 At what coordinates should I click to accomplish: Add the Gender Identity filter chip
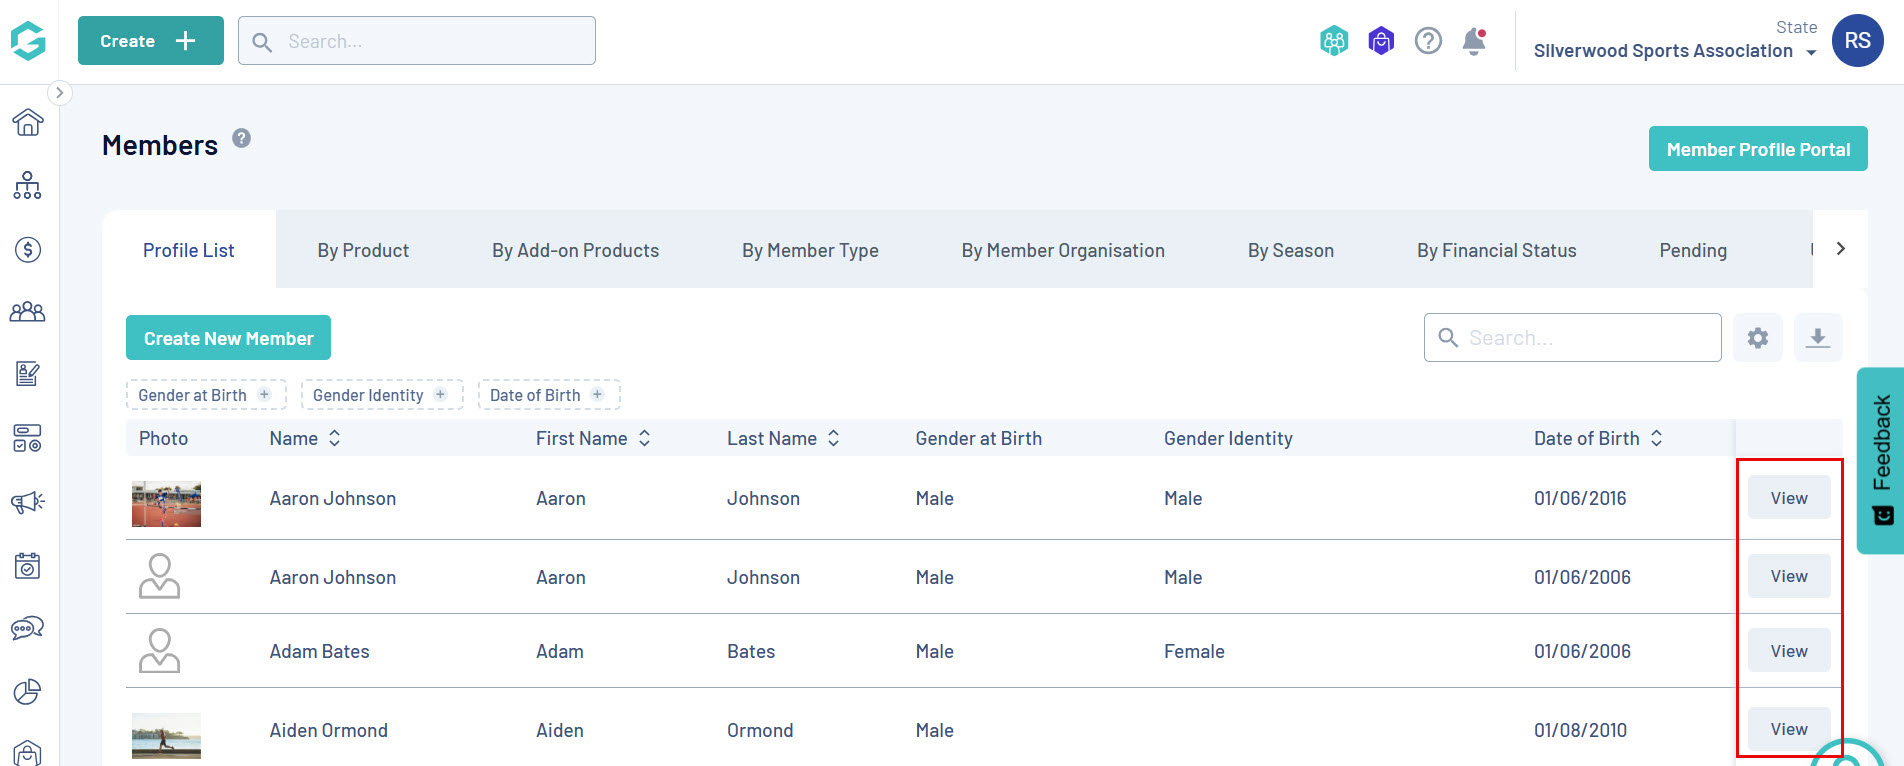(382, 395)
